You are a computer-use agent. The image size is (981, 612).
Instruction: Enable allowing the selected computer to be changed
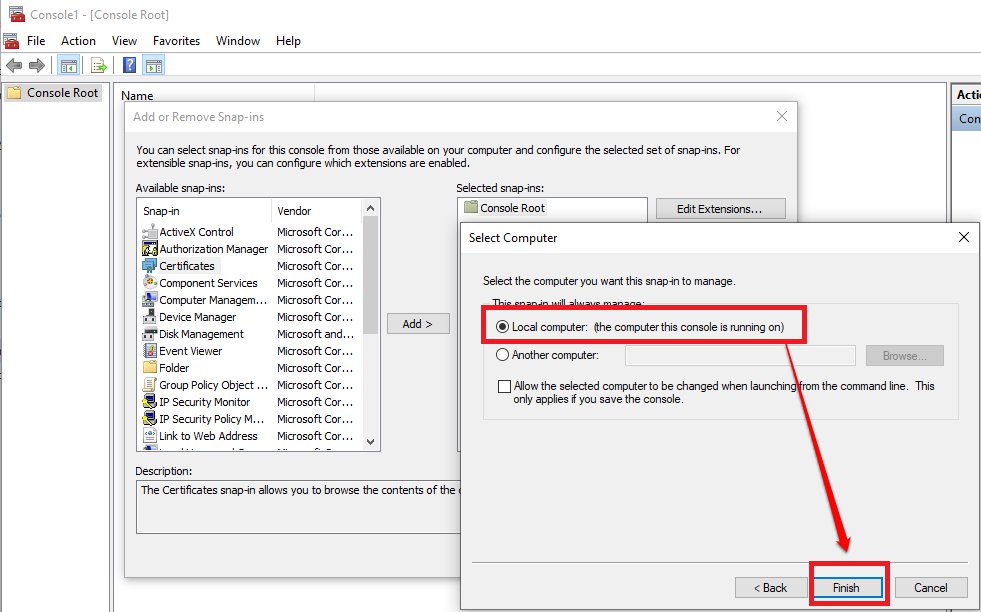(x=503, y=386)
